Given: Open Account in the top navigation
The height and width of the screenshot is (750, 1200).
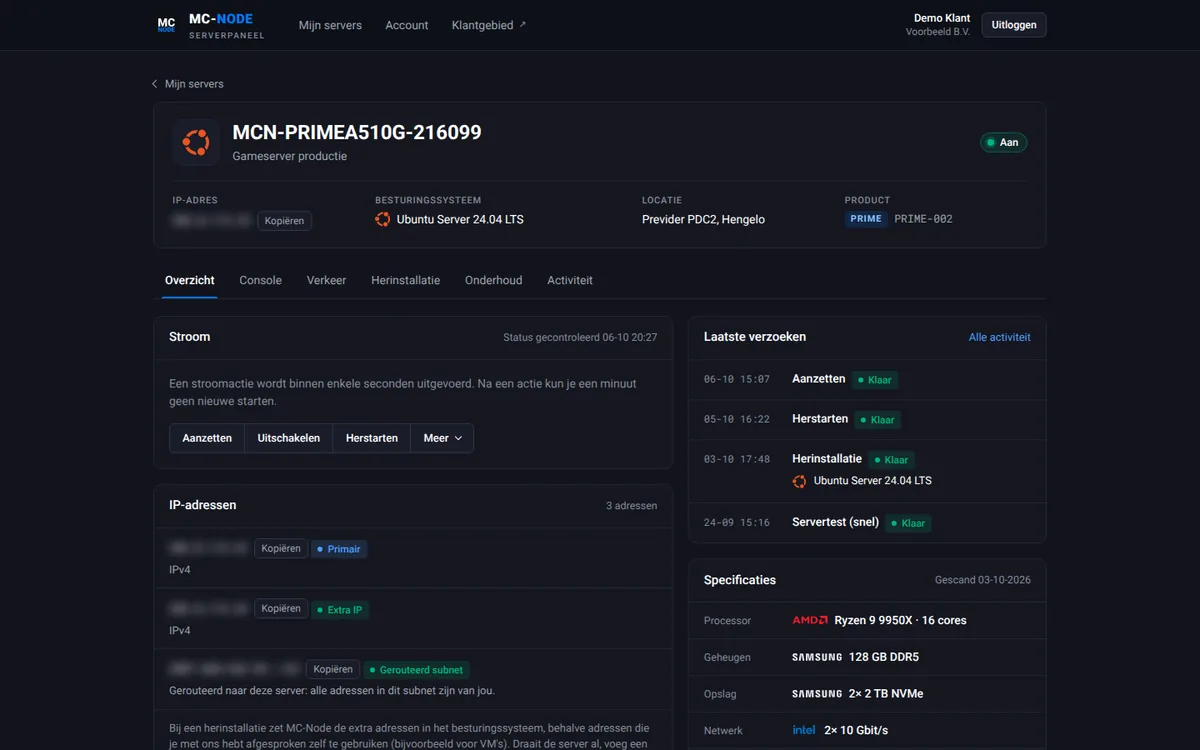Looking at the screenshot, I should click(407, 25).
